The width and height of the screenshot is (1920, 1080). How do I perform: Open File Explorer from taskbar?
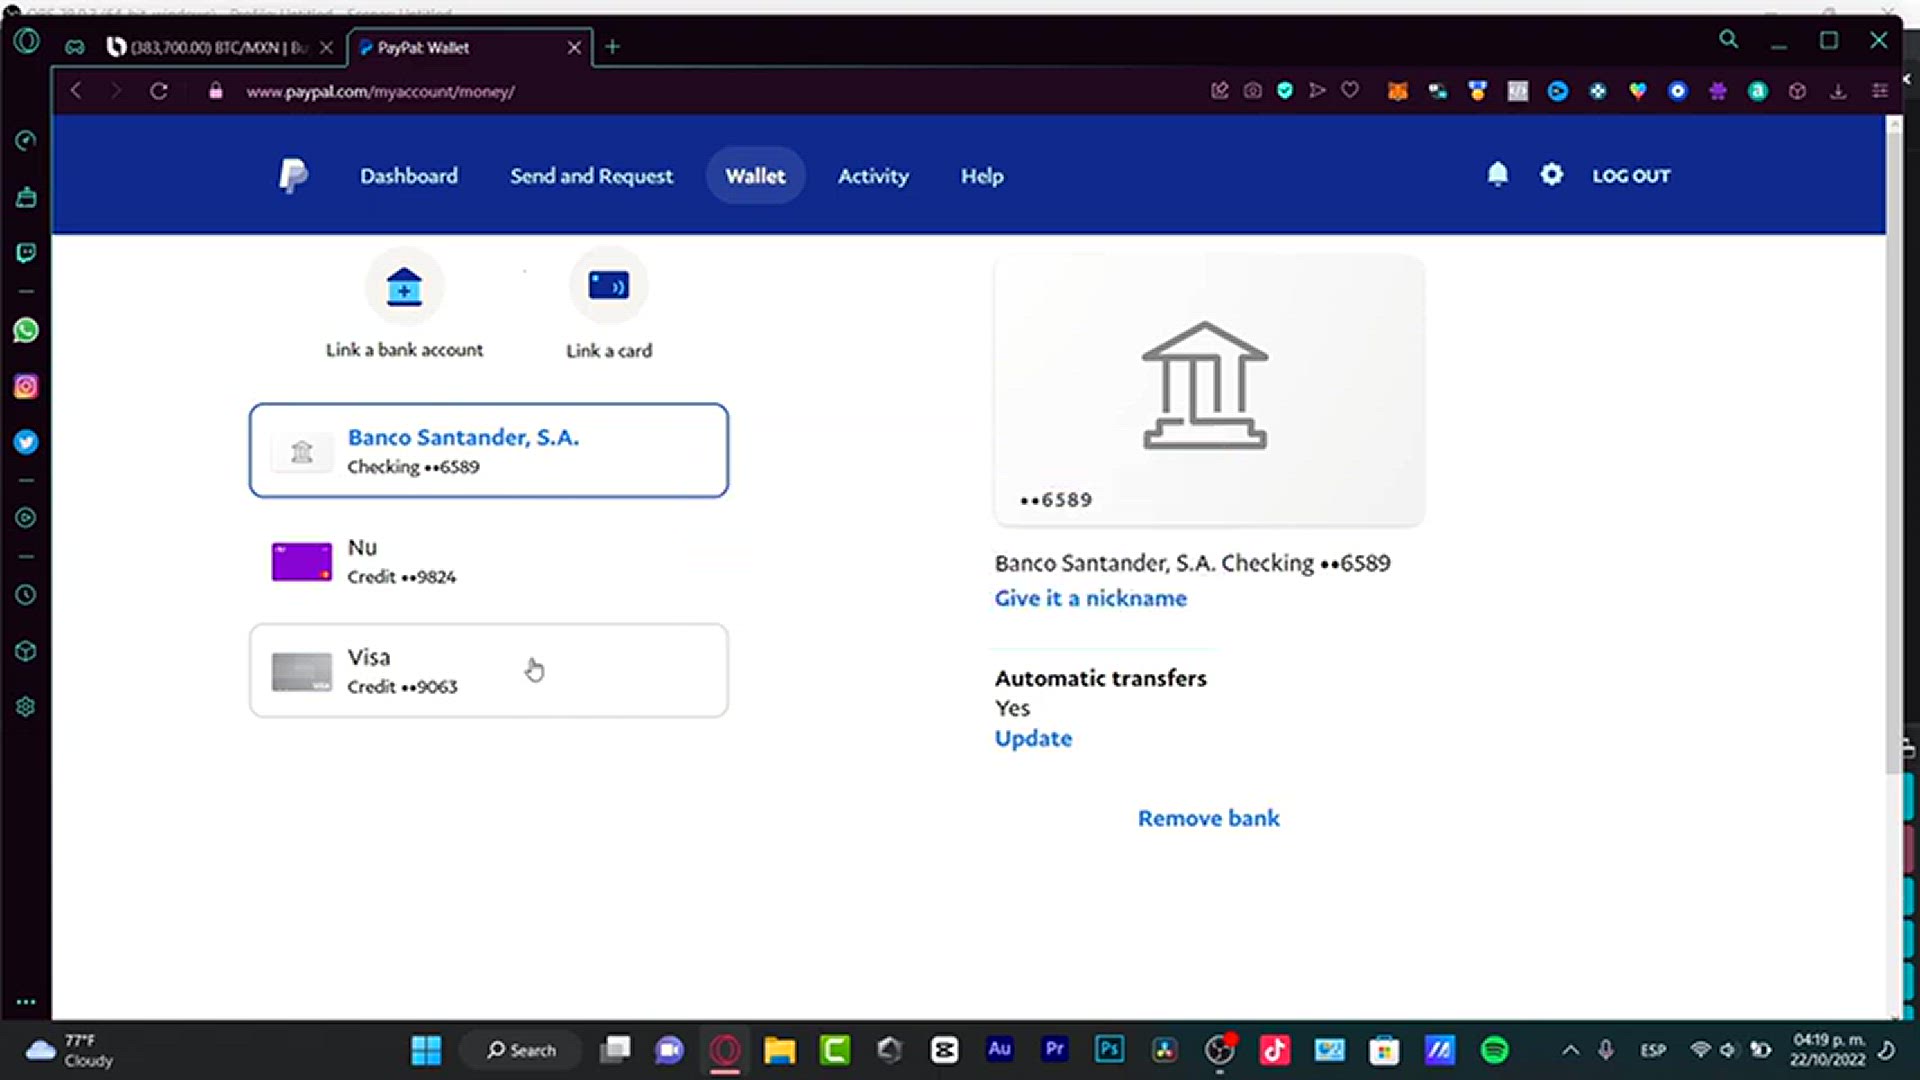point(779,1050)
